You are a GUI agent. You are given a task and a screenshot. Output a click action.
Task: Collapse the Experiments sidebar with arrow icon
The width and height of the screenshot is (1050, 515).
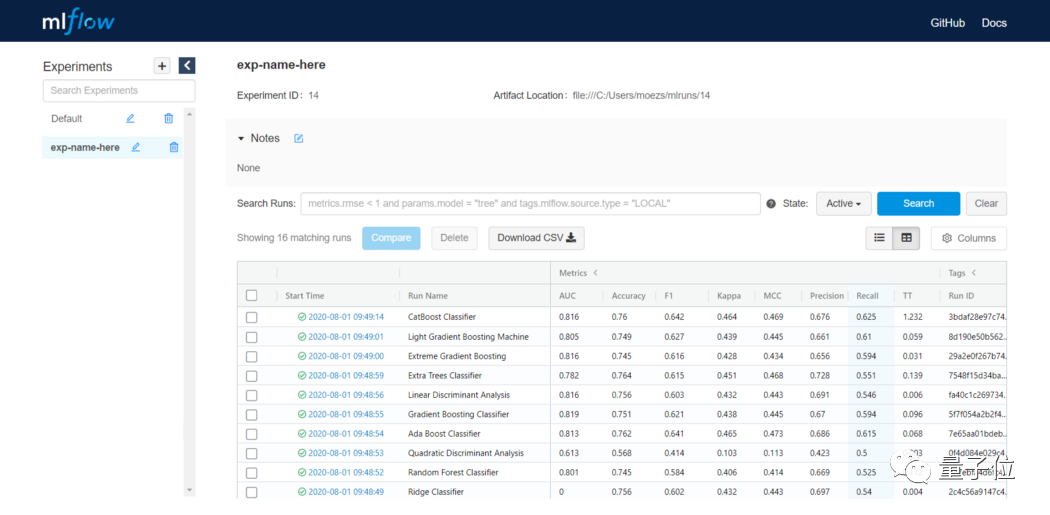tap(187, 66)
